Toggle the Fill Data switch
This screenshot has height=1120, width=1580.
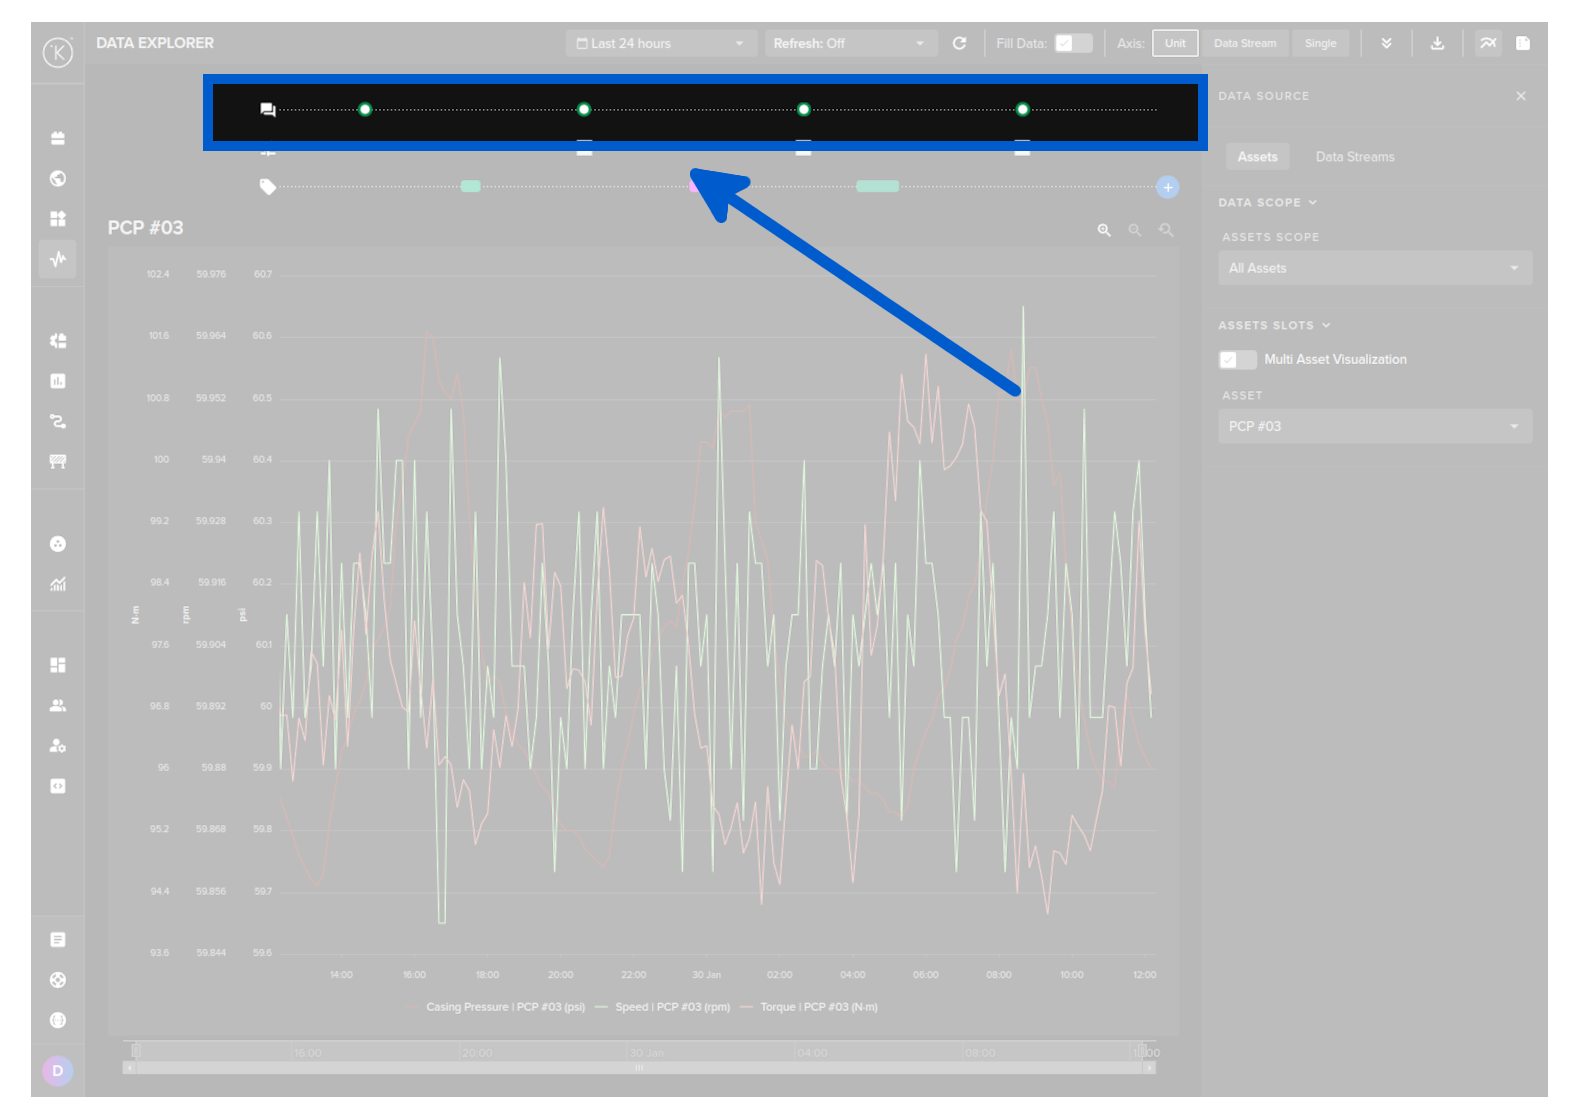(1073, 43)
